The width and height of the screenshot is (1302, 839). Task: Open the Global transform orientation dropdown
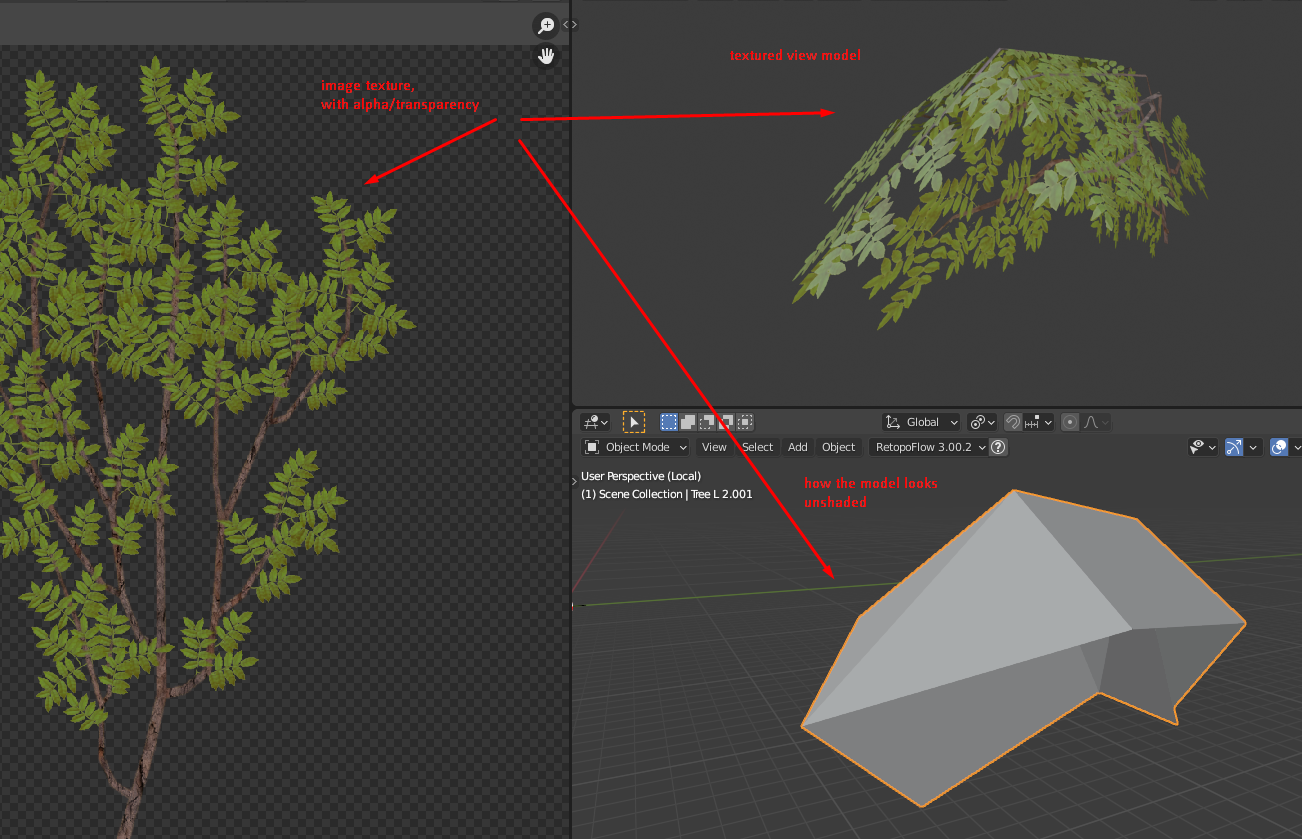(x=921, y=422)
